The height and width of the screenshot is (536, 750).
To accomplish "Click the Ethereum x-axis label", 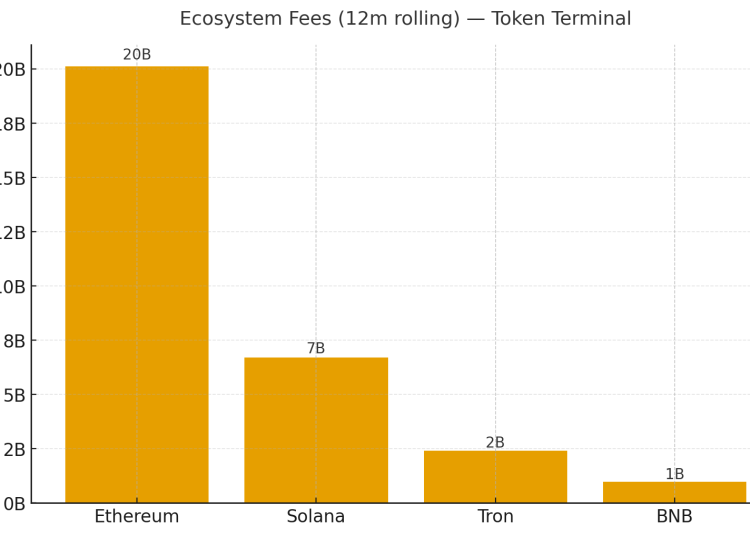I will [x=137, y=517].
